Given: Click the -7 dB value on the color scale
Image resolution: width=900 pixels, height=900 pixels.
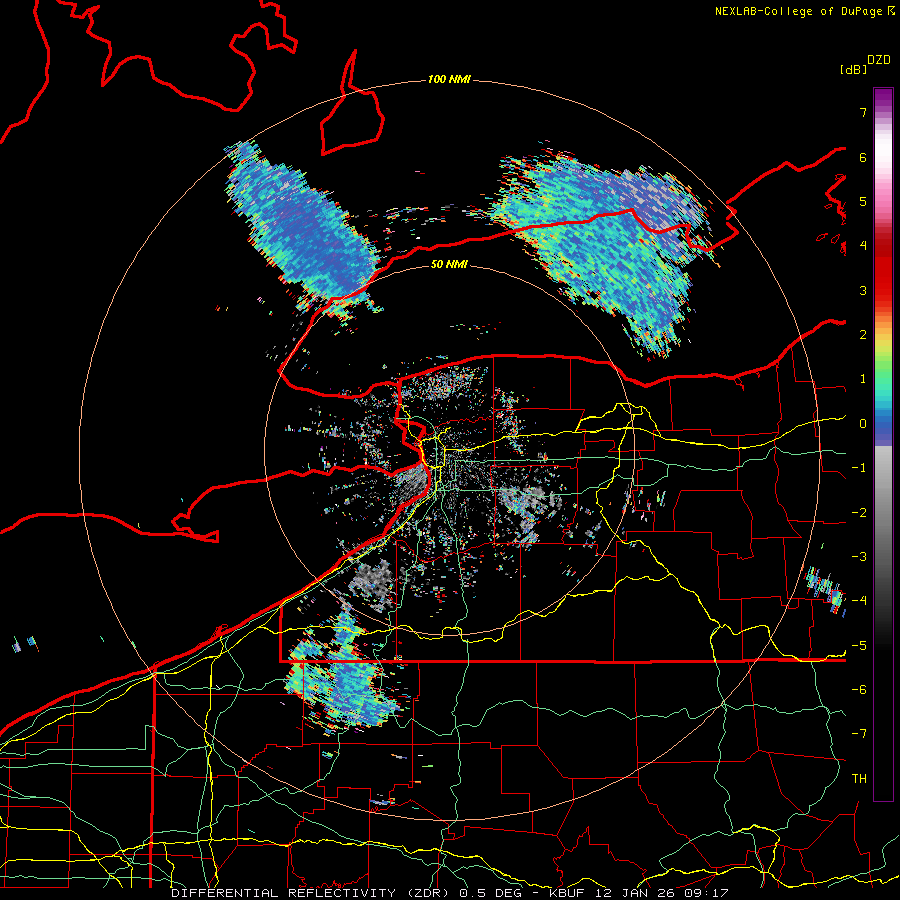Looking at the screenshot, I should pos(859,734).
